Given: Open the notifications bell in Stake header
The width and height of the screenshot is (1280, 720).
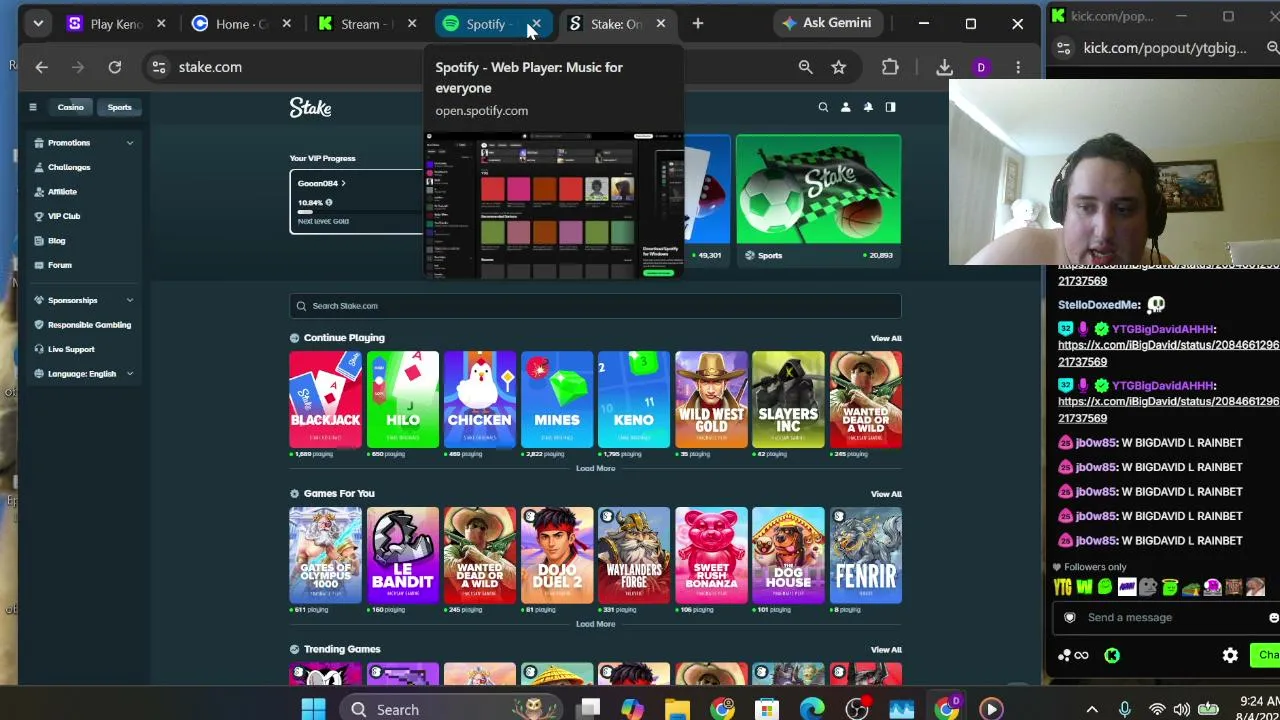Looking at the screenshot, I should [868, 107].
